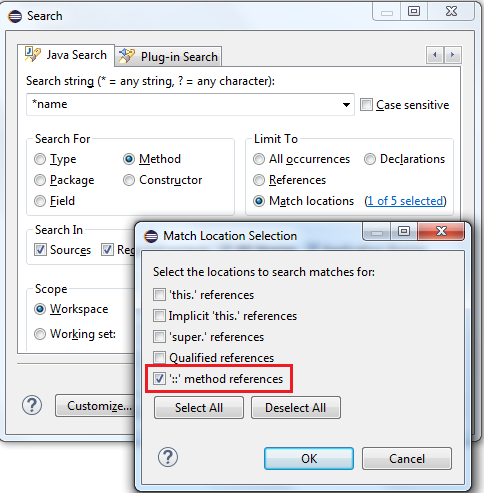
Task: Enable the Case sensitive checkbox
Action: coord(366,105)
